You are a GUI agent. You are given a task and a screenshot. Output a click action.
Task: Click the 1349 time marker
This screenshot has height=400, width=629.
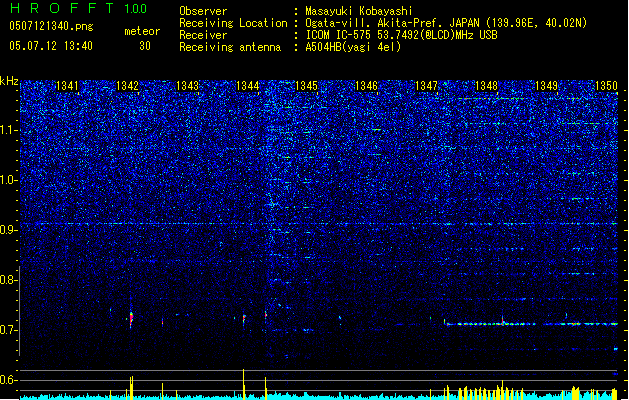tap(546, 86)
